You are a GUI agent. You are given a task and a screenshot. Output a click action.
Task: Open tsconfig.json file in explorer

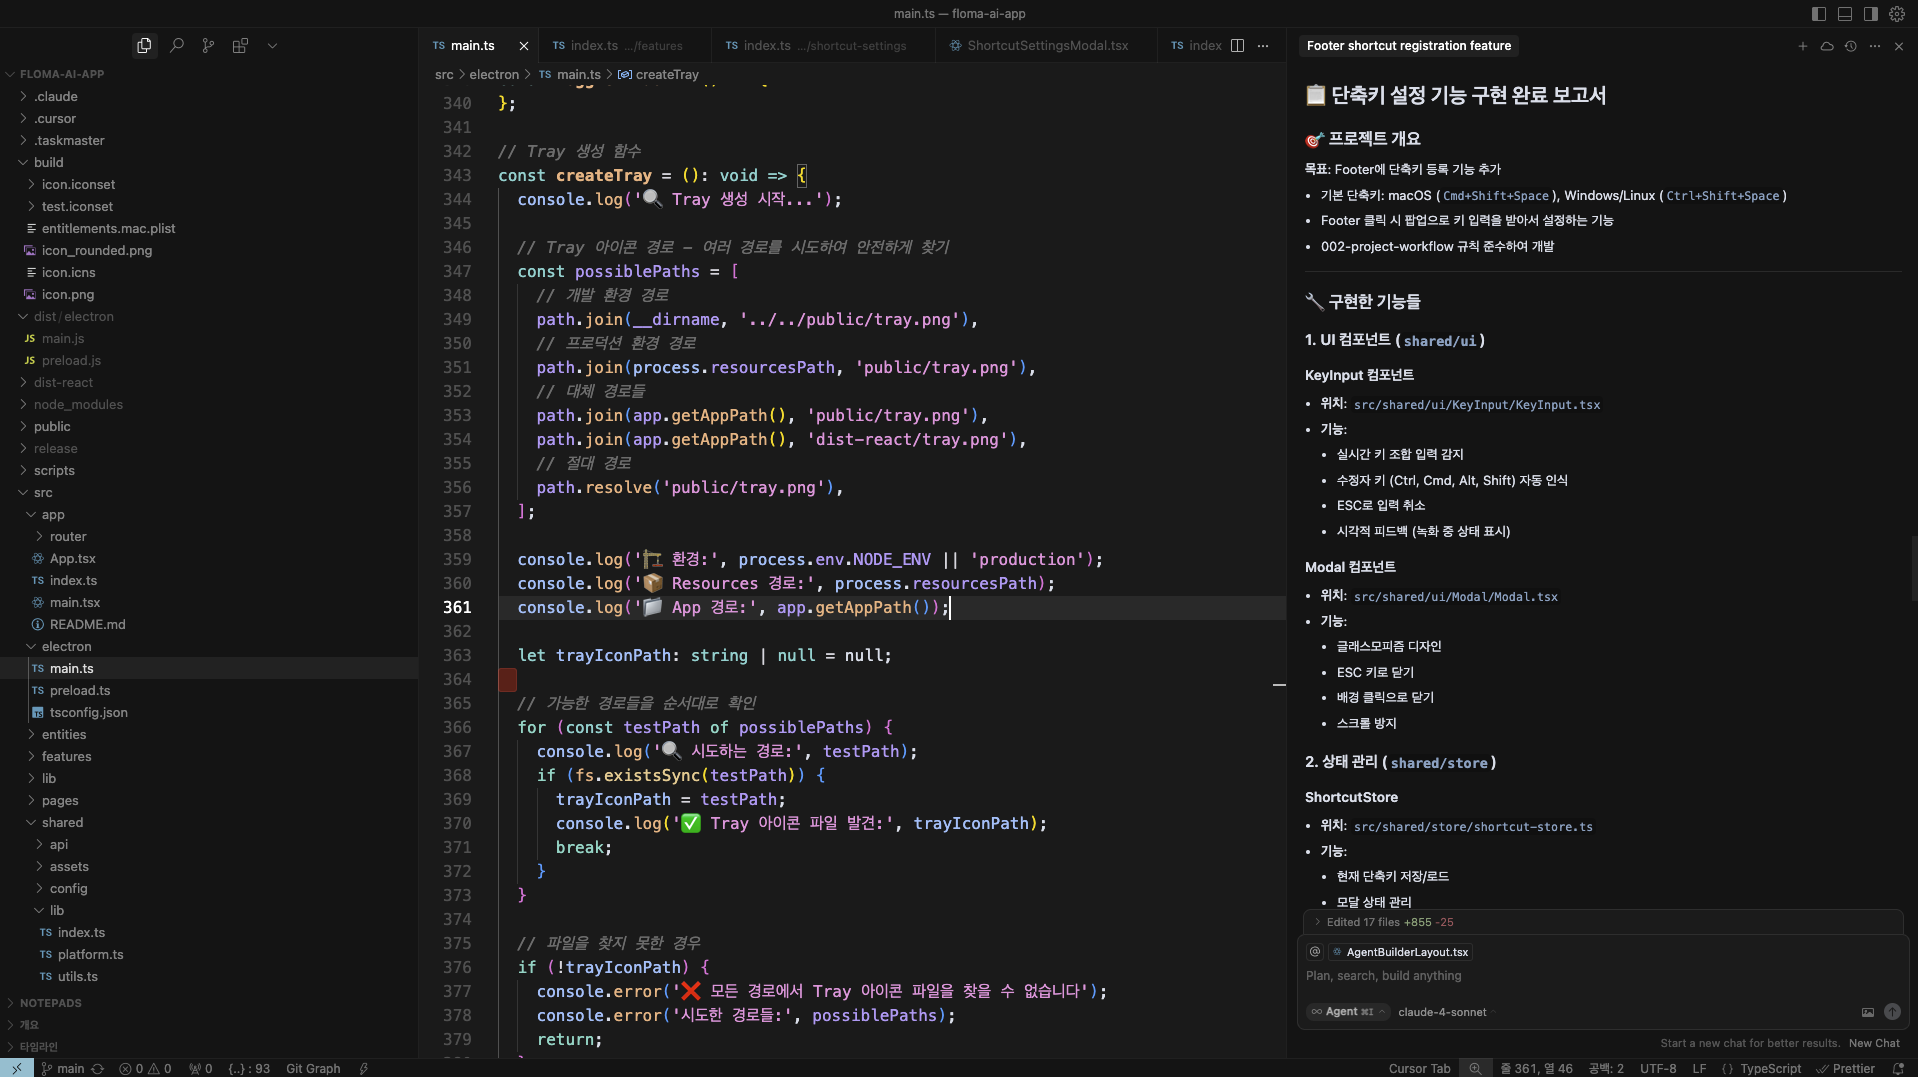(88, 713)
